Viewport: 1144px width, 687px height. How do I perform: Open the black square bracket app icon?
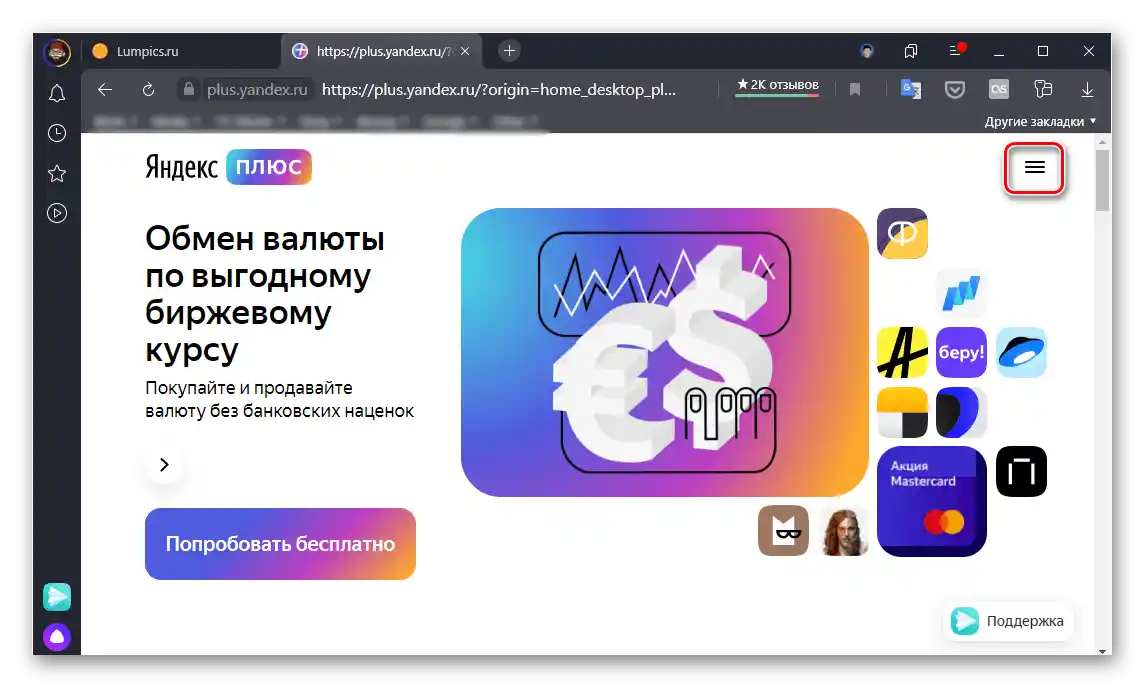(x=1021, y=472)
